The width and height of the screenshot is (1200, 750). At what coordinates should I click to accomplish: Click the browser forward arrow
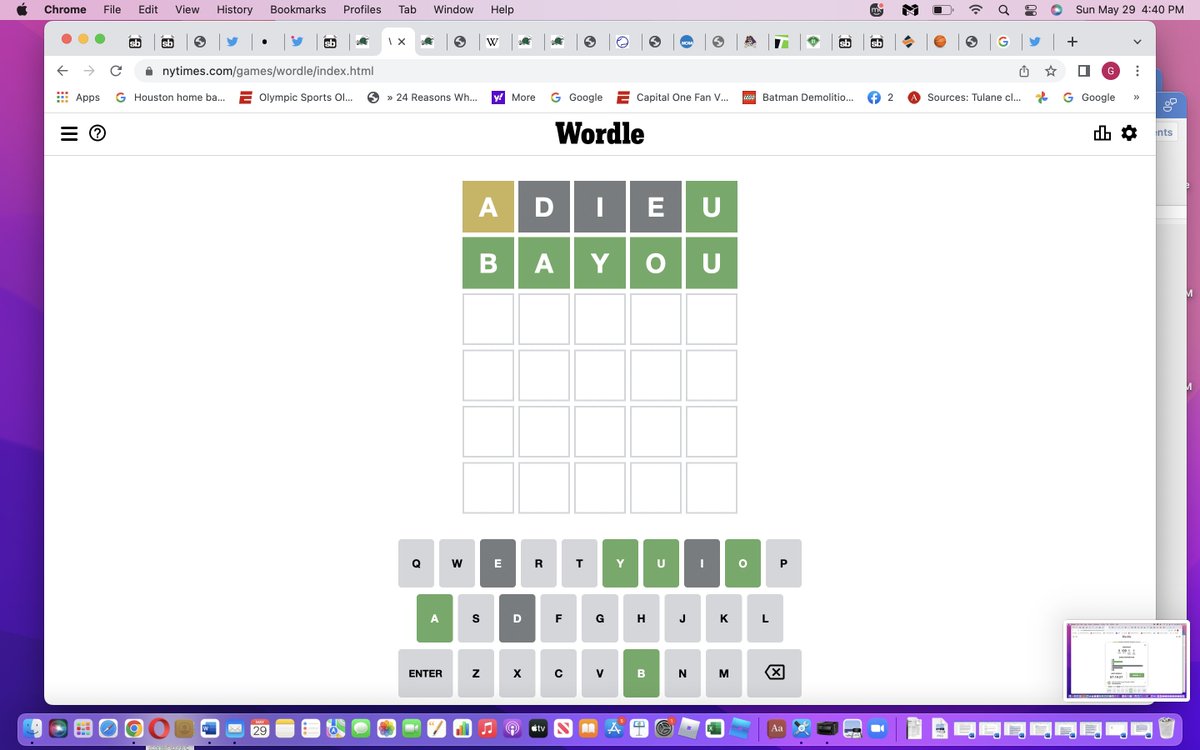pos(89,71)
